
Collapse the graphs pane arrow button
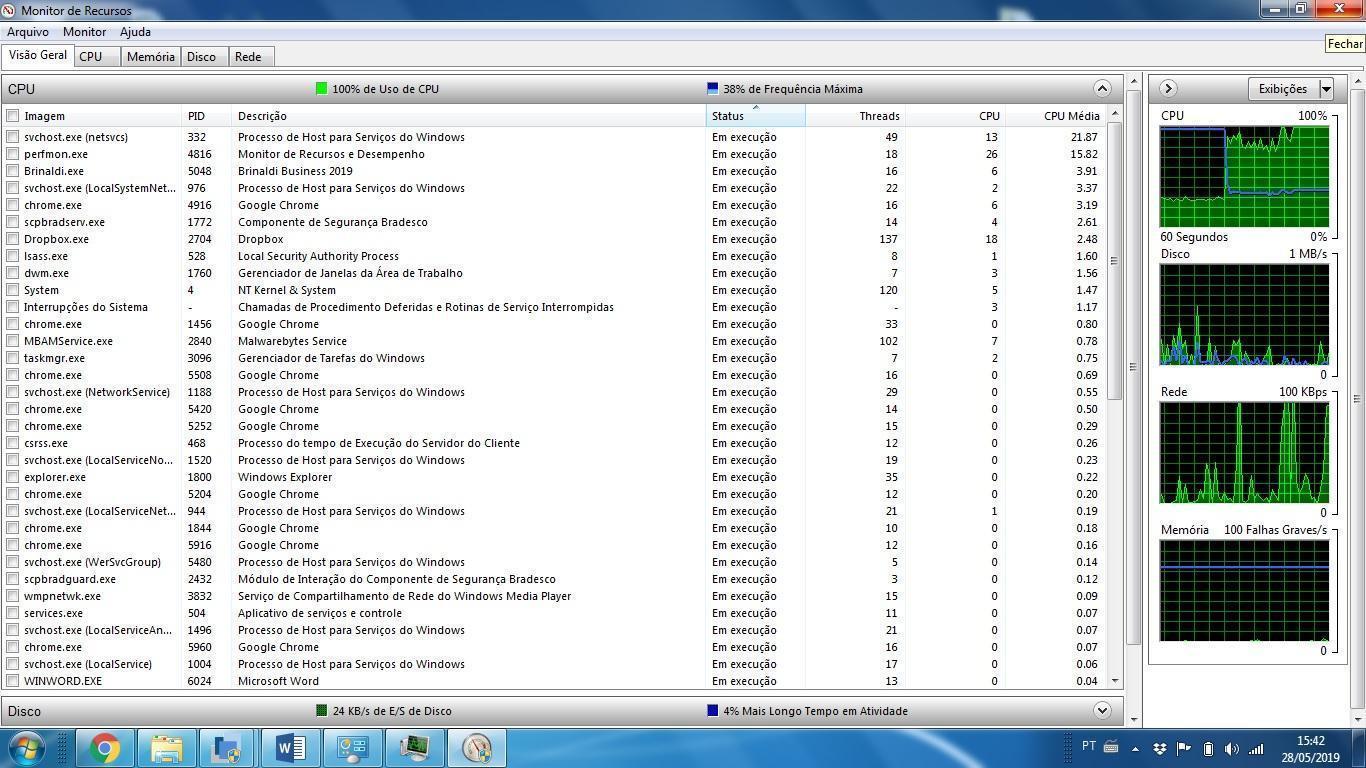(x=1167, y=88)
